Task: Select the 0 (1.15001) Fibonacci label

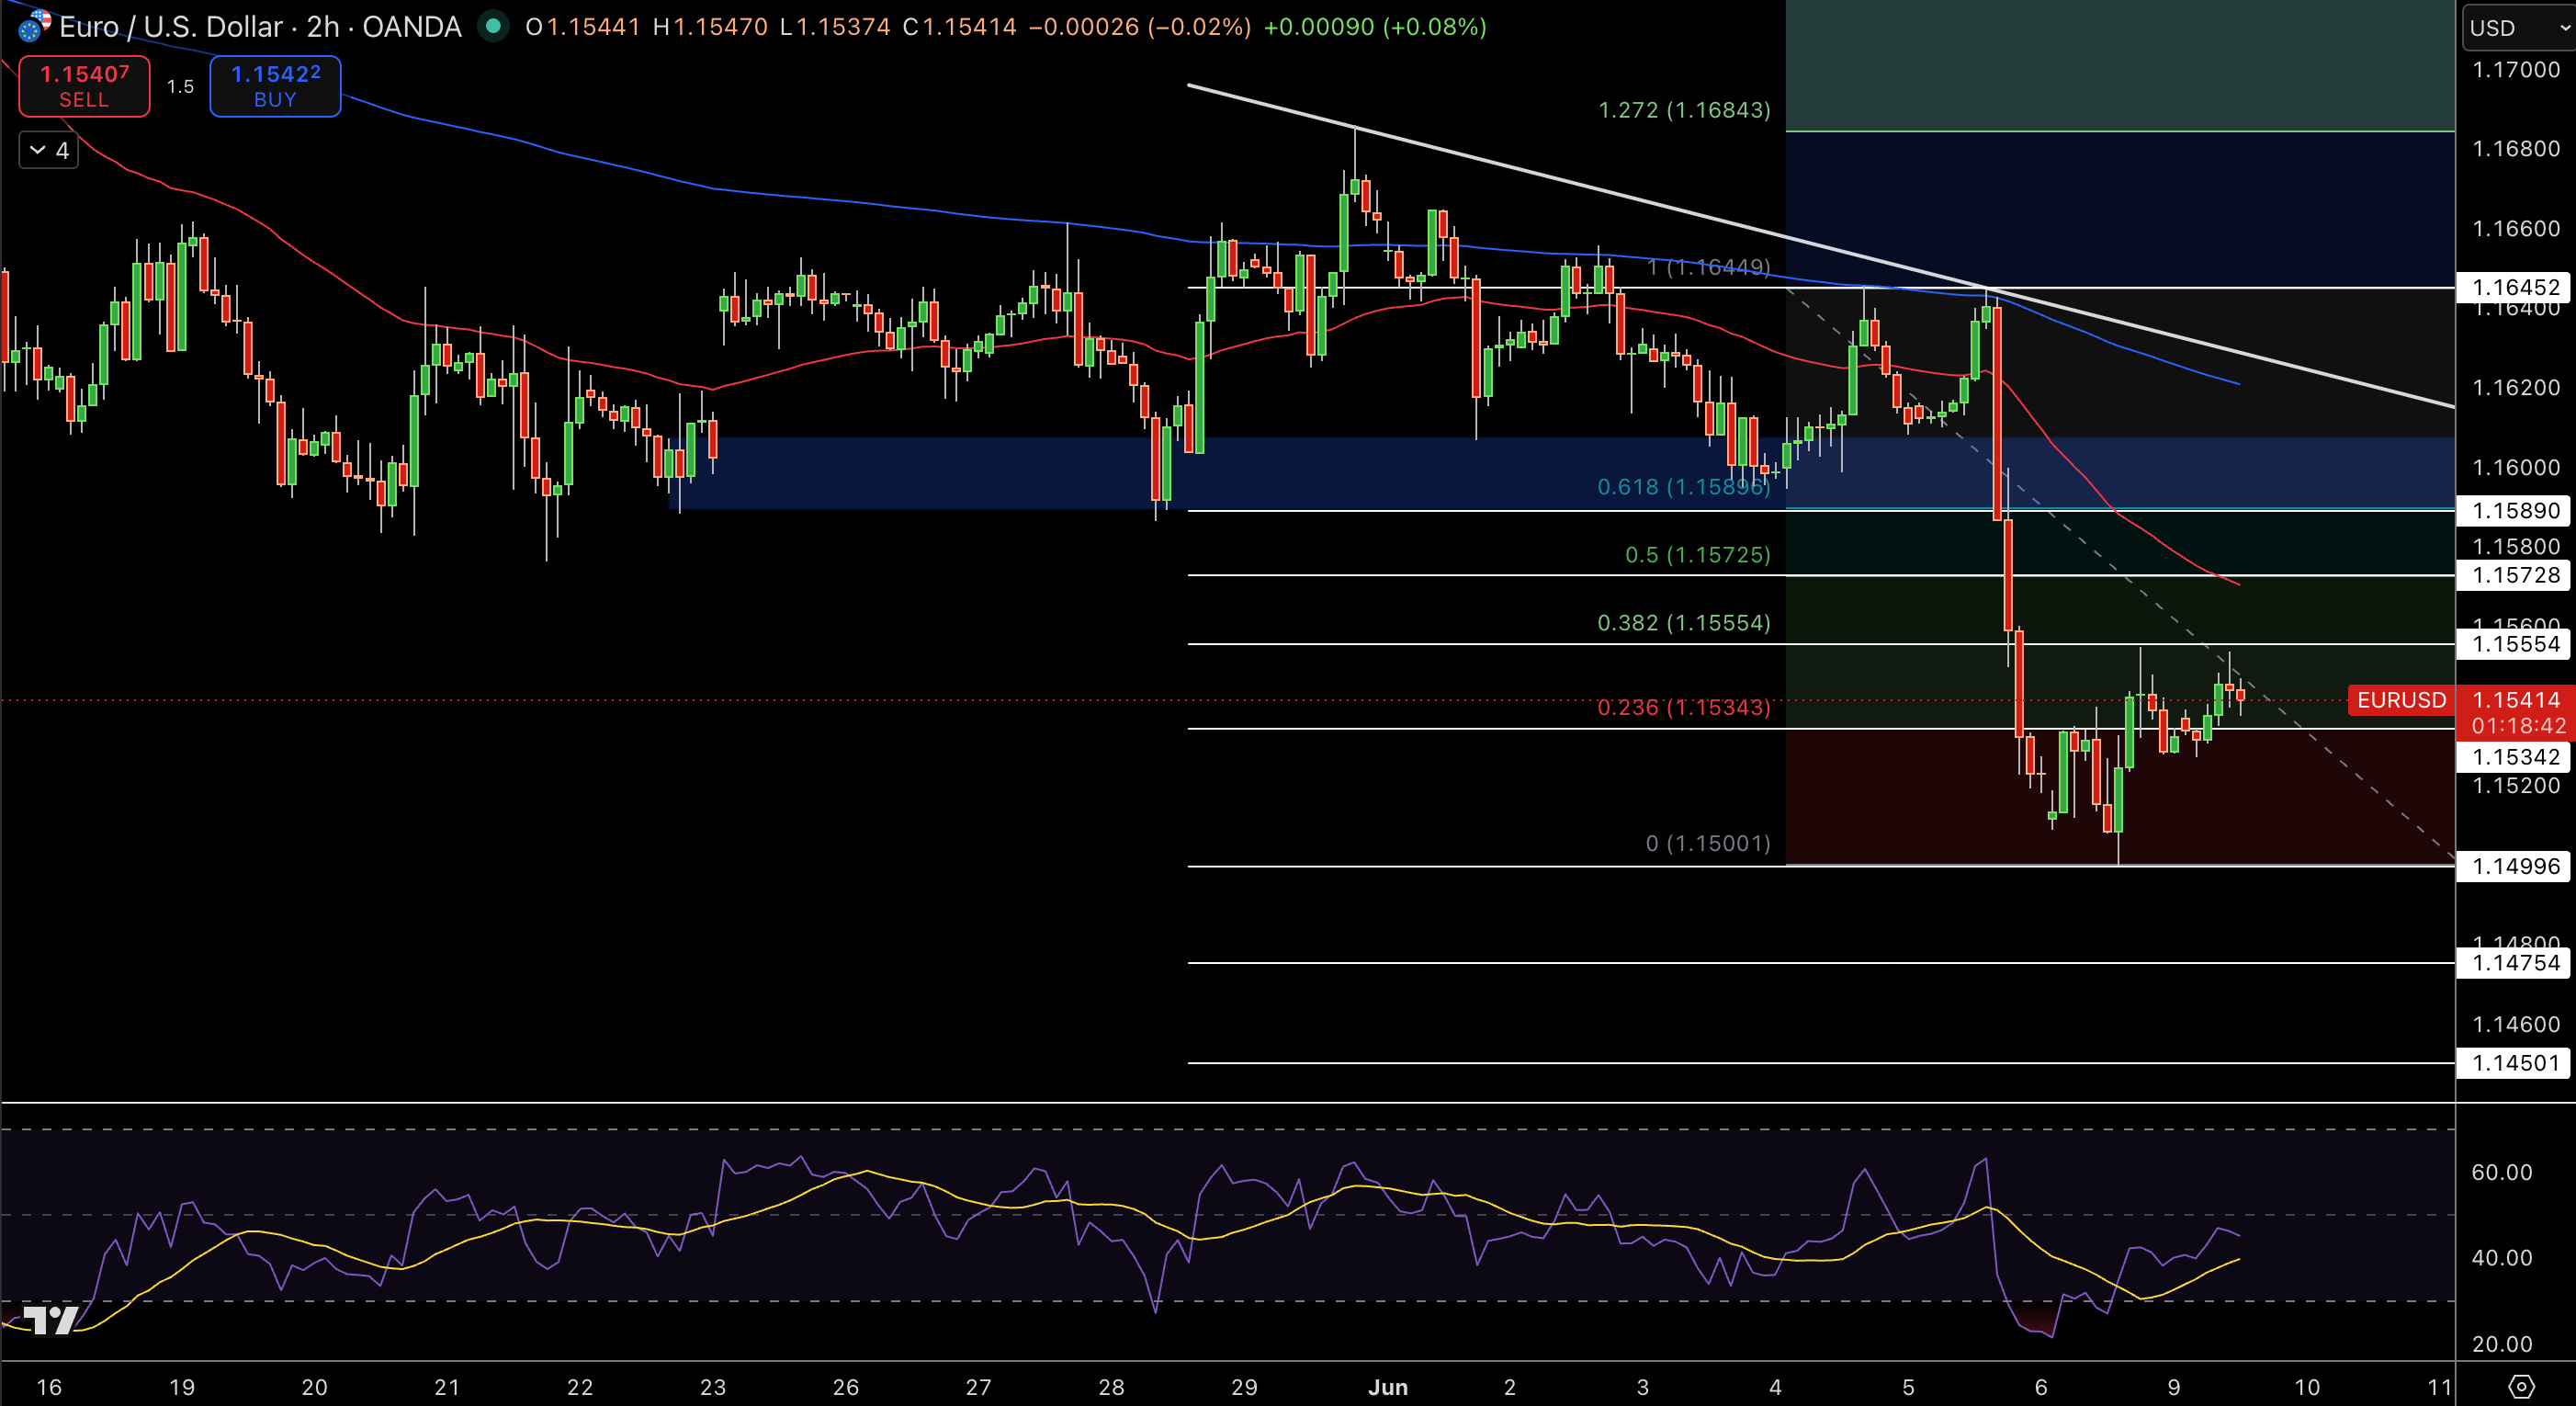Action: [x=1708, y=844]
